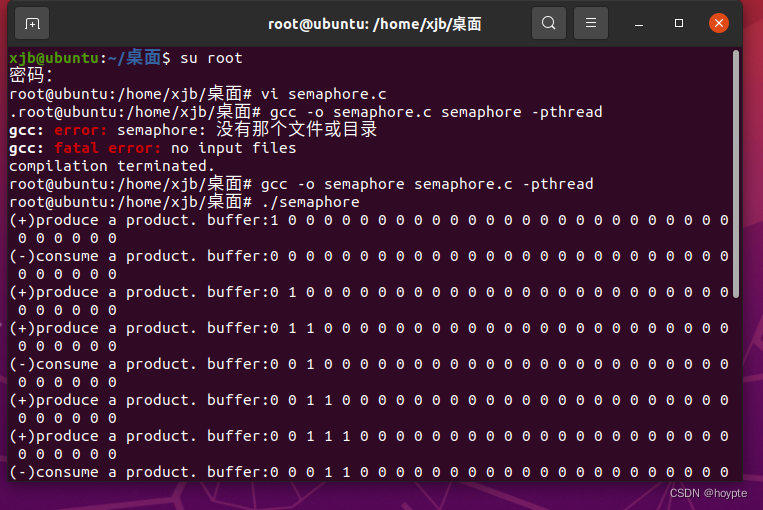Click the red 'error:' gcc message
Image resolution: width=763 pixels, height=510 pixels.
tap(80, 130)
